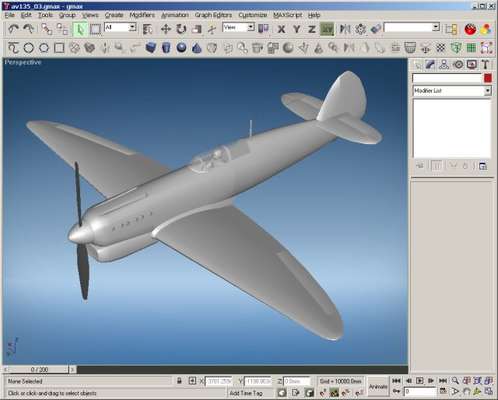This screenshot has width=498, height=400.
Task: Open the Select by Name list icon
Action: point(147,29)
